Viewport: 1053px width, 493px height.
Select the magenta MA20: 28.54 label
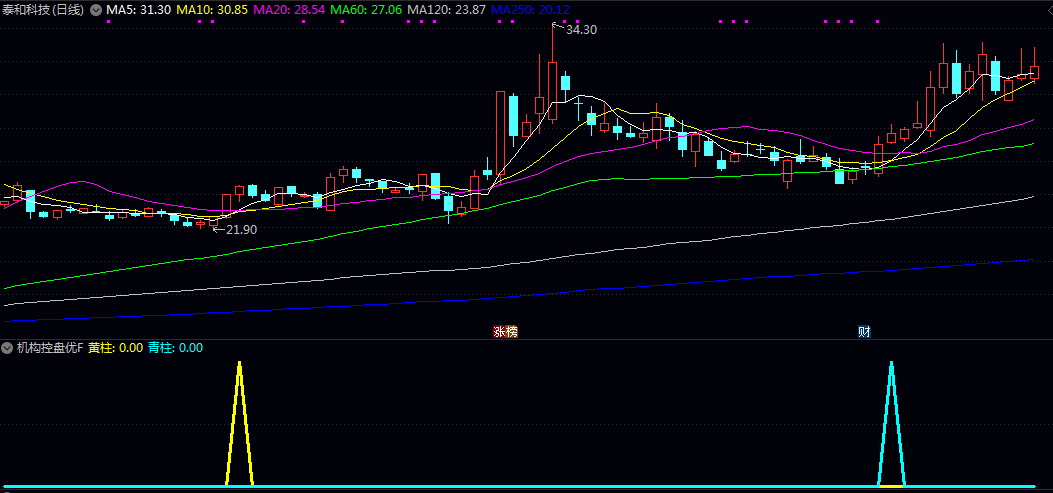[288, 9]
